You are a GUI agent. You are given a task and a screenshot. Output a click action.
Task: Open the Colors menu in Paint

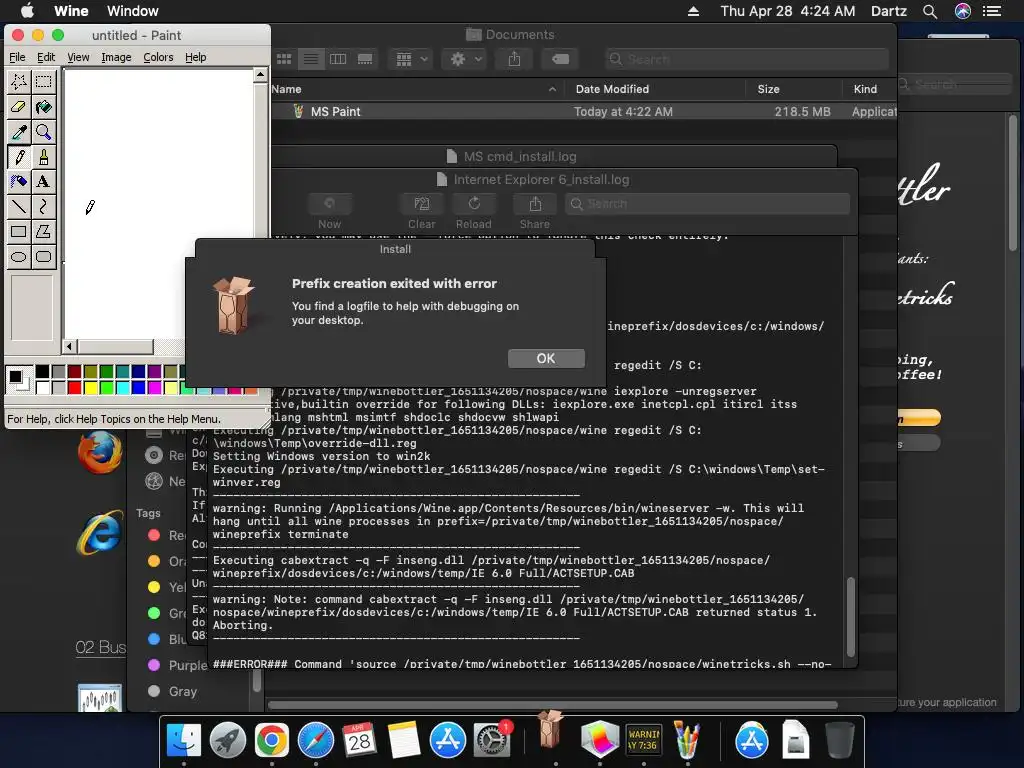pyautogui.click(x=158, y=57)
